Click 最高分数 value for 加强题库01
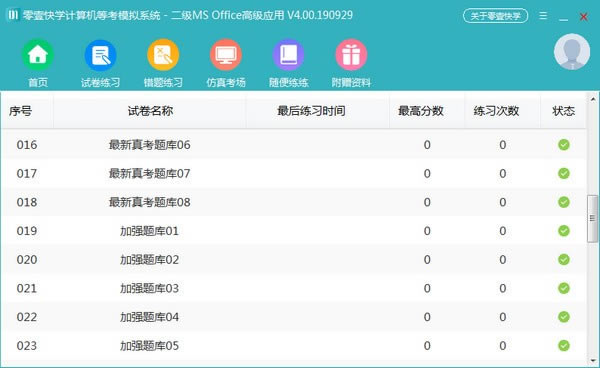 coord(427,231)
